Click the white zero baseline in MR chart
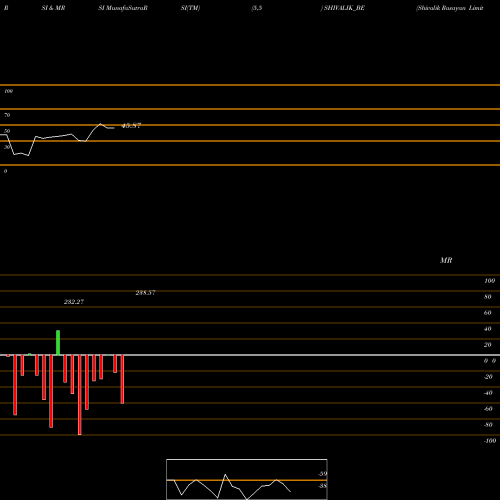 click(250, 355)
